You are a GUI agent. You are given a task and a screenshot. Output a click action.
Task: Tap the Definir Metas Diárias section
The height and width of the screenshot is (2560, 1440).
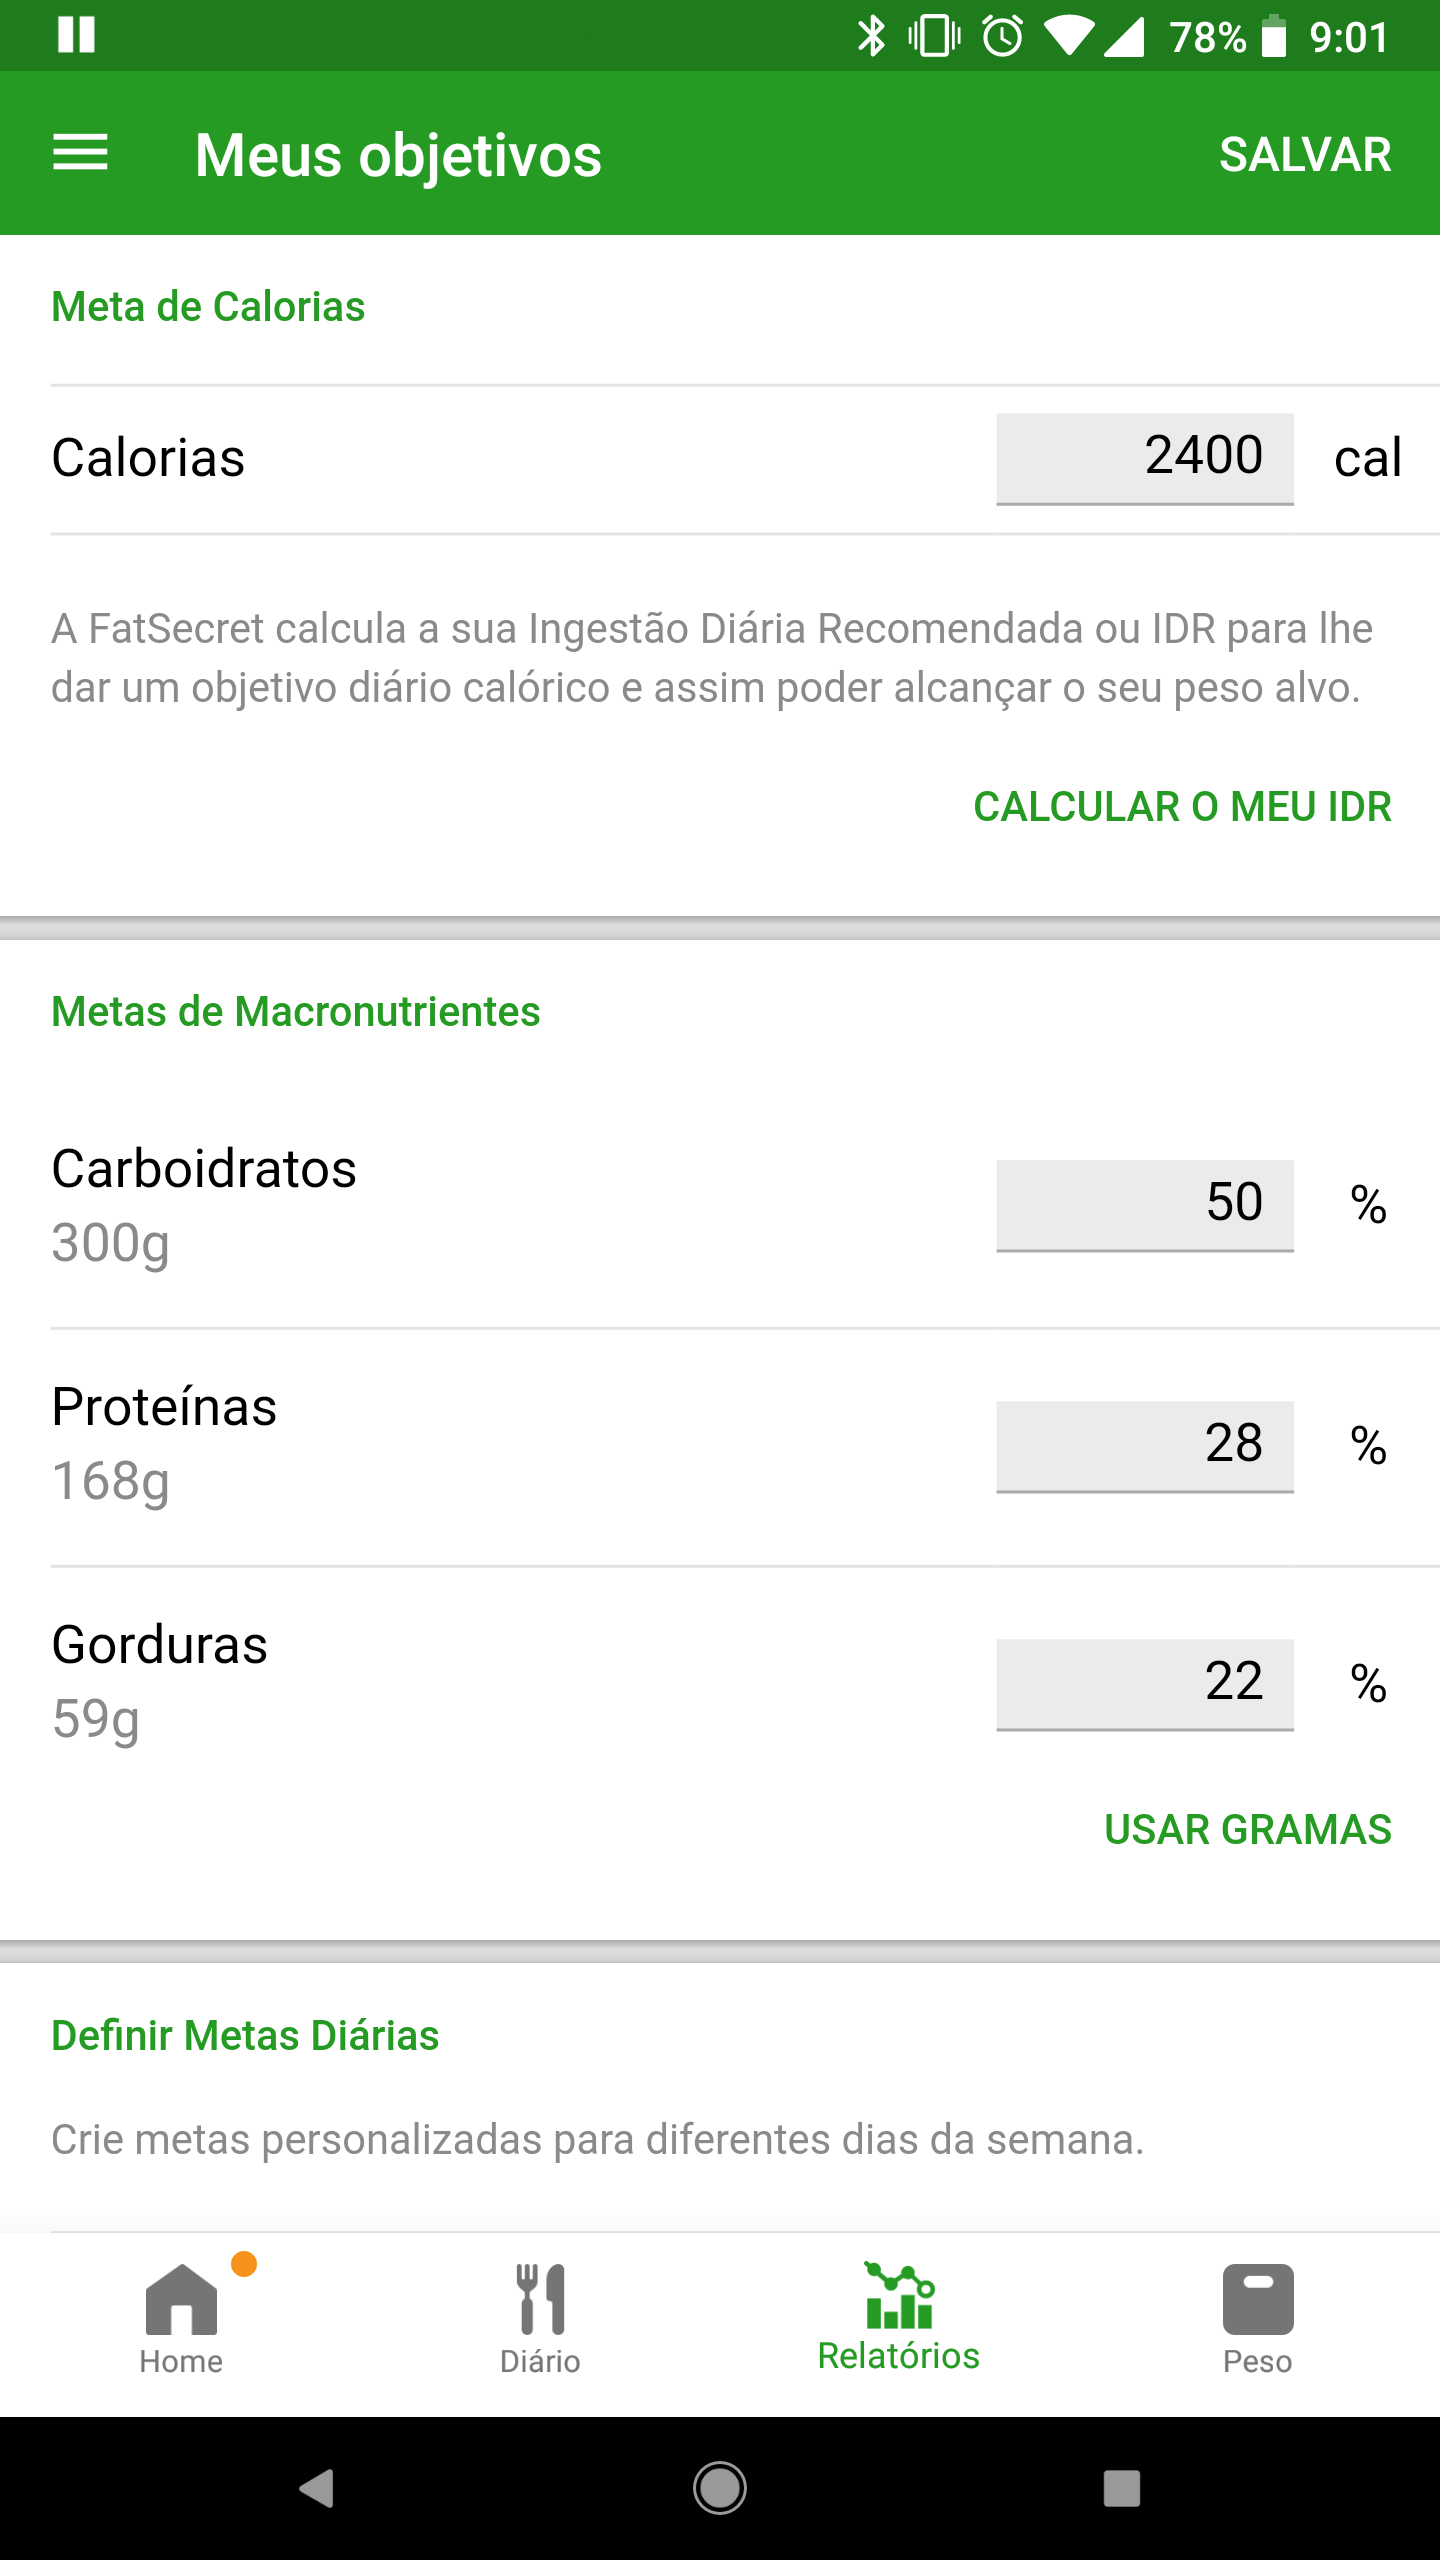pos(245,2036)
